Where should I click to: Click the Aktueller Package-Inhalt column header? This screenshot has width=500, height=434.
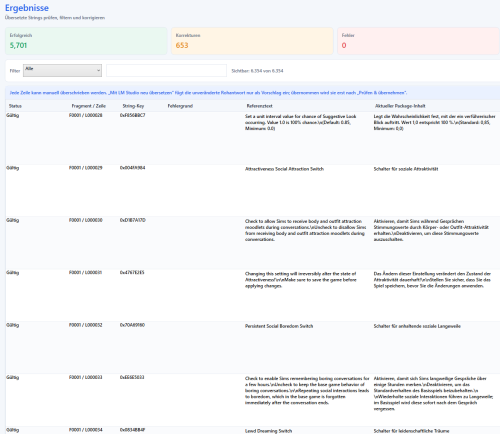400,106
